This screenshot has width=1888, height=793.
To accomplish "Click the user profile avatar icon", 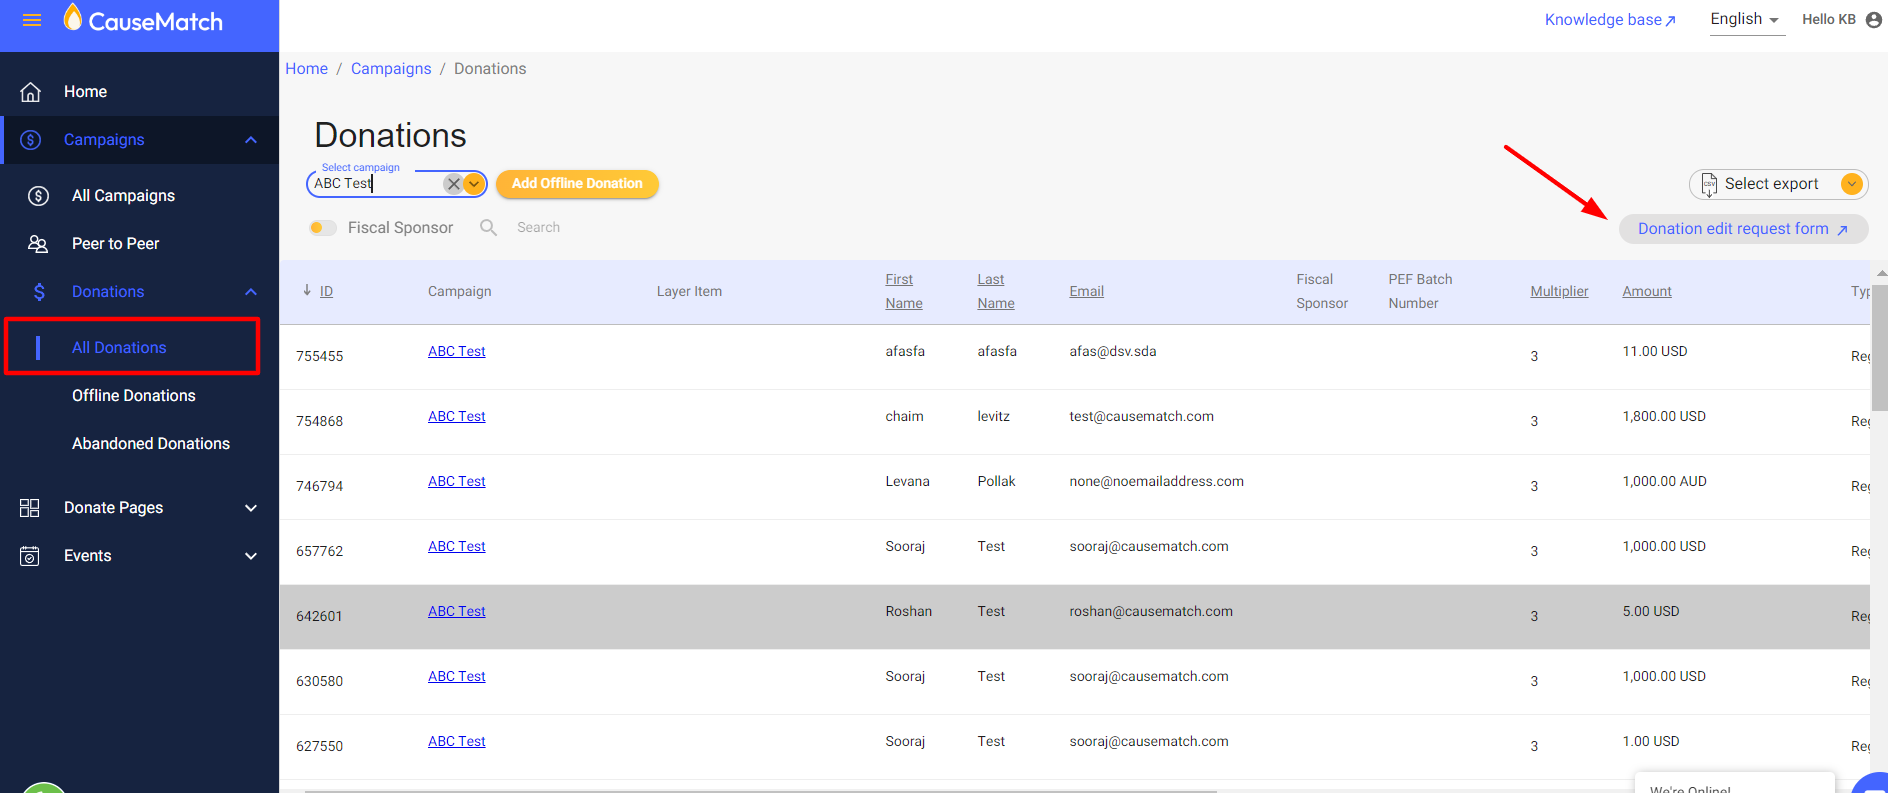I will tap(1874, 20).
